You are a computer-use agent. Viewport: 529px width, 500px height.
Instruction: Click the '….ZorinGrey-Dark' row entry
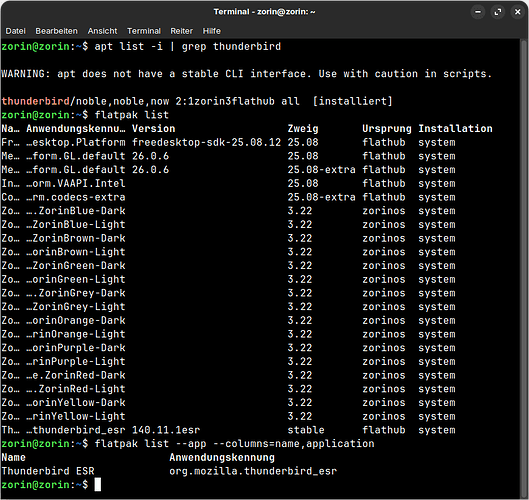coord(76,293)
